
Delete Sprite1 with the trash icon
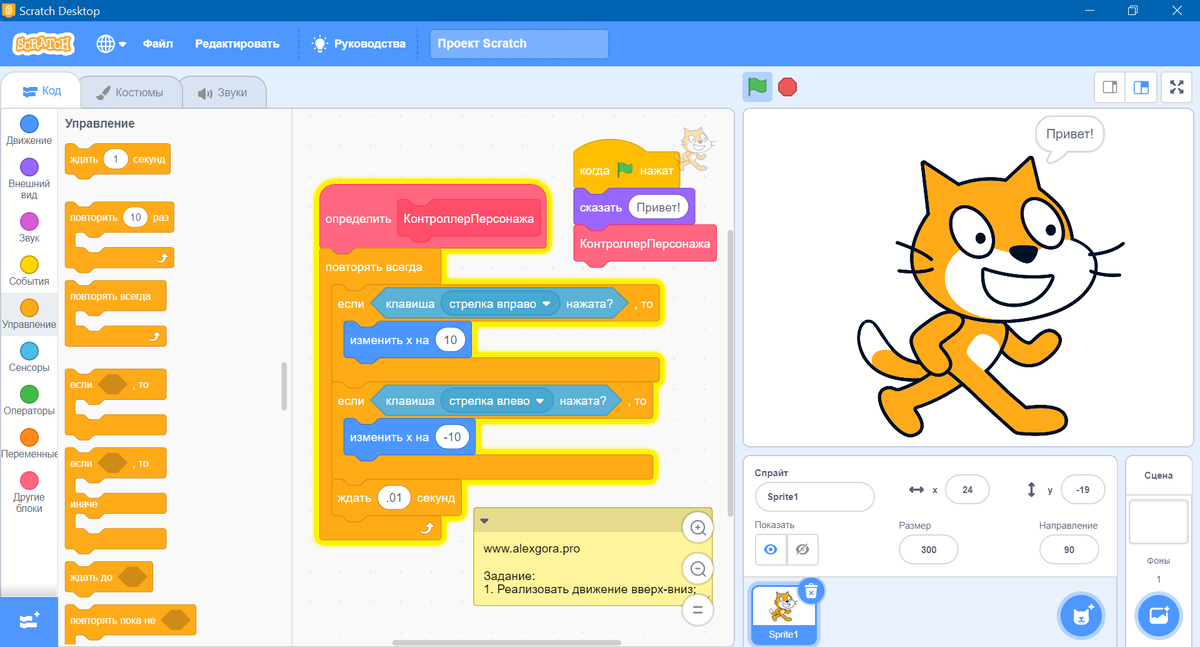point(812,590)
